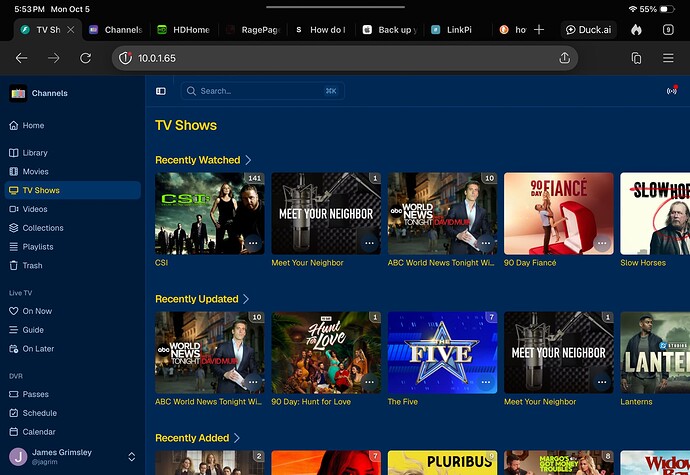The height and width of the screenshot is (475, 690).
Task: Click the Lanterns show title
Action: 636,401
